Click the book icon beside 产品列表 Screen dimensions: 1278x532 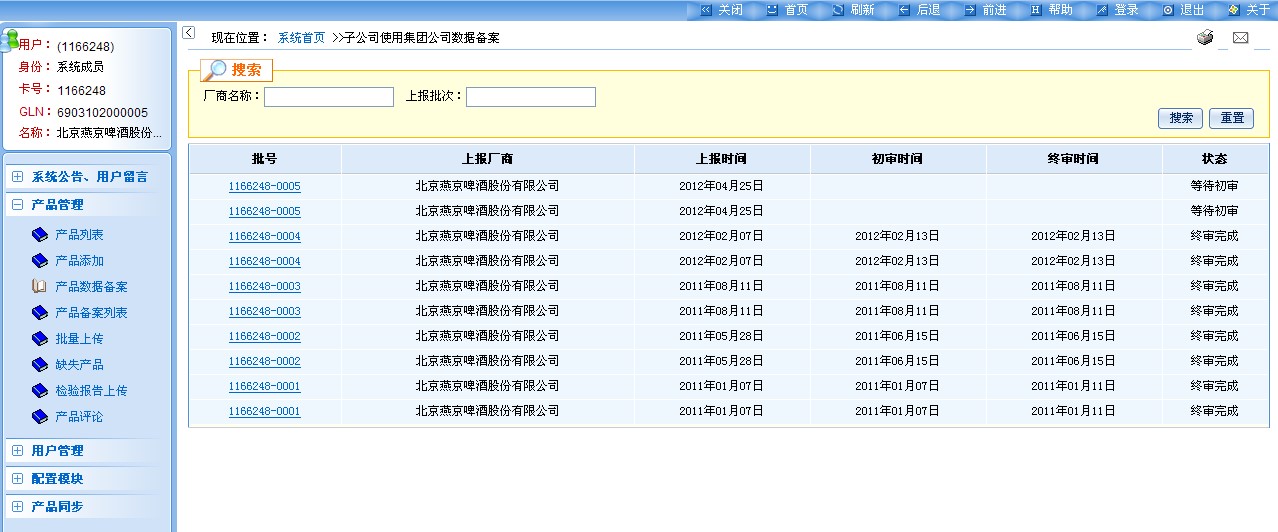[x=40, y=235]
